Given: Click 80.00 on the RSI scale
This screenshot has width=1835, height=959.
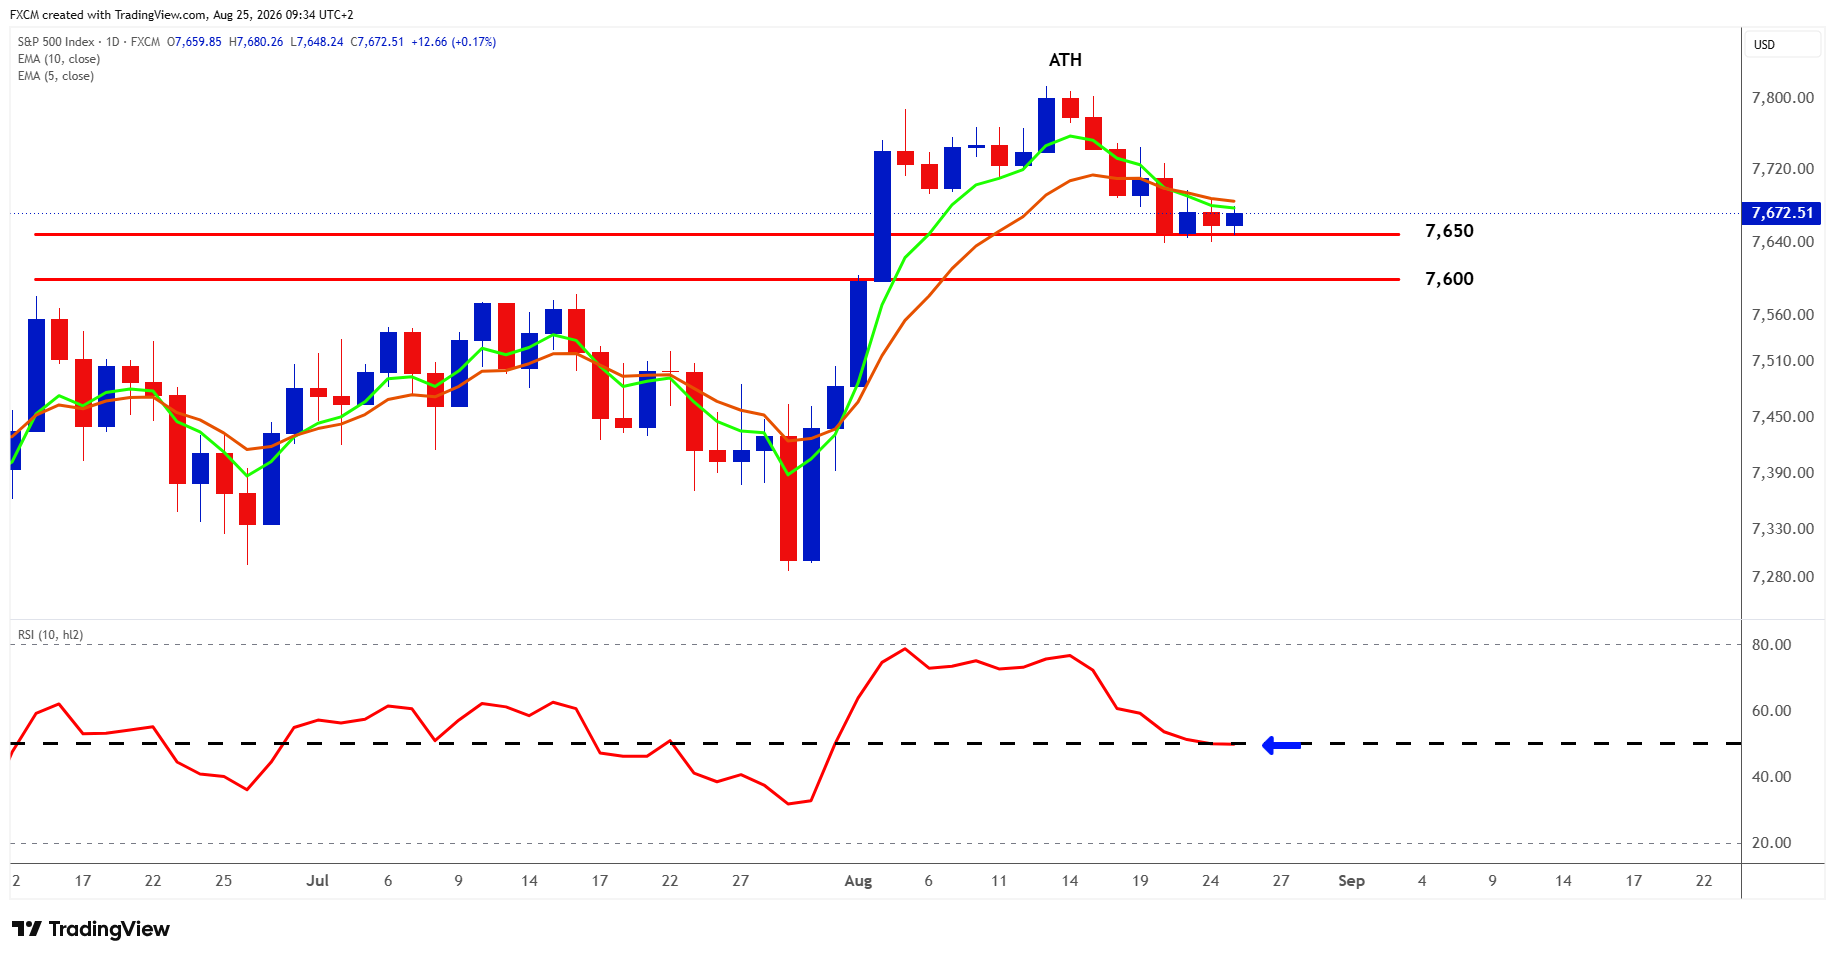Looking at the screenshot, I should pyautogui.click(x=1771, y=645).
